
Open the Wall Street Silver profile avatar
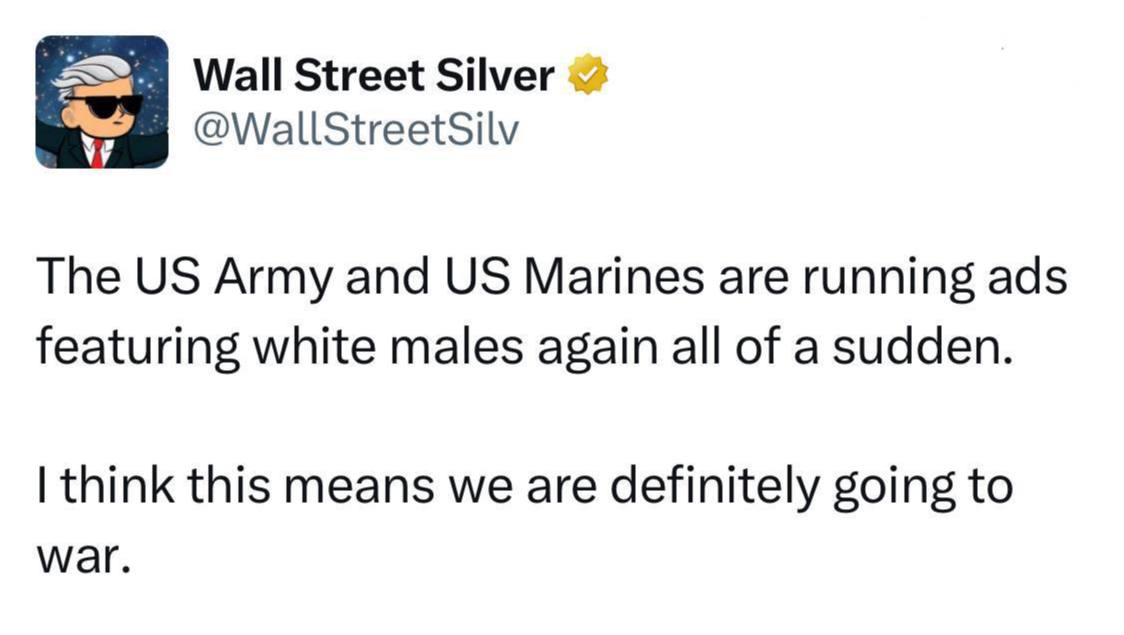(101, 101)
